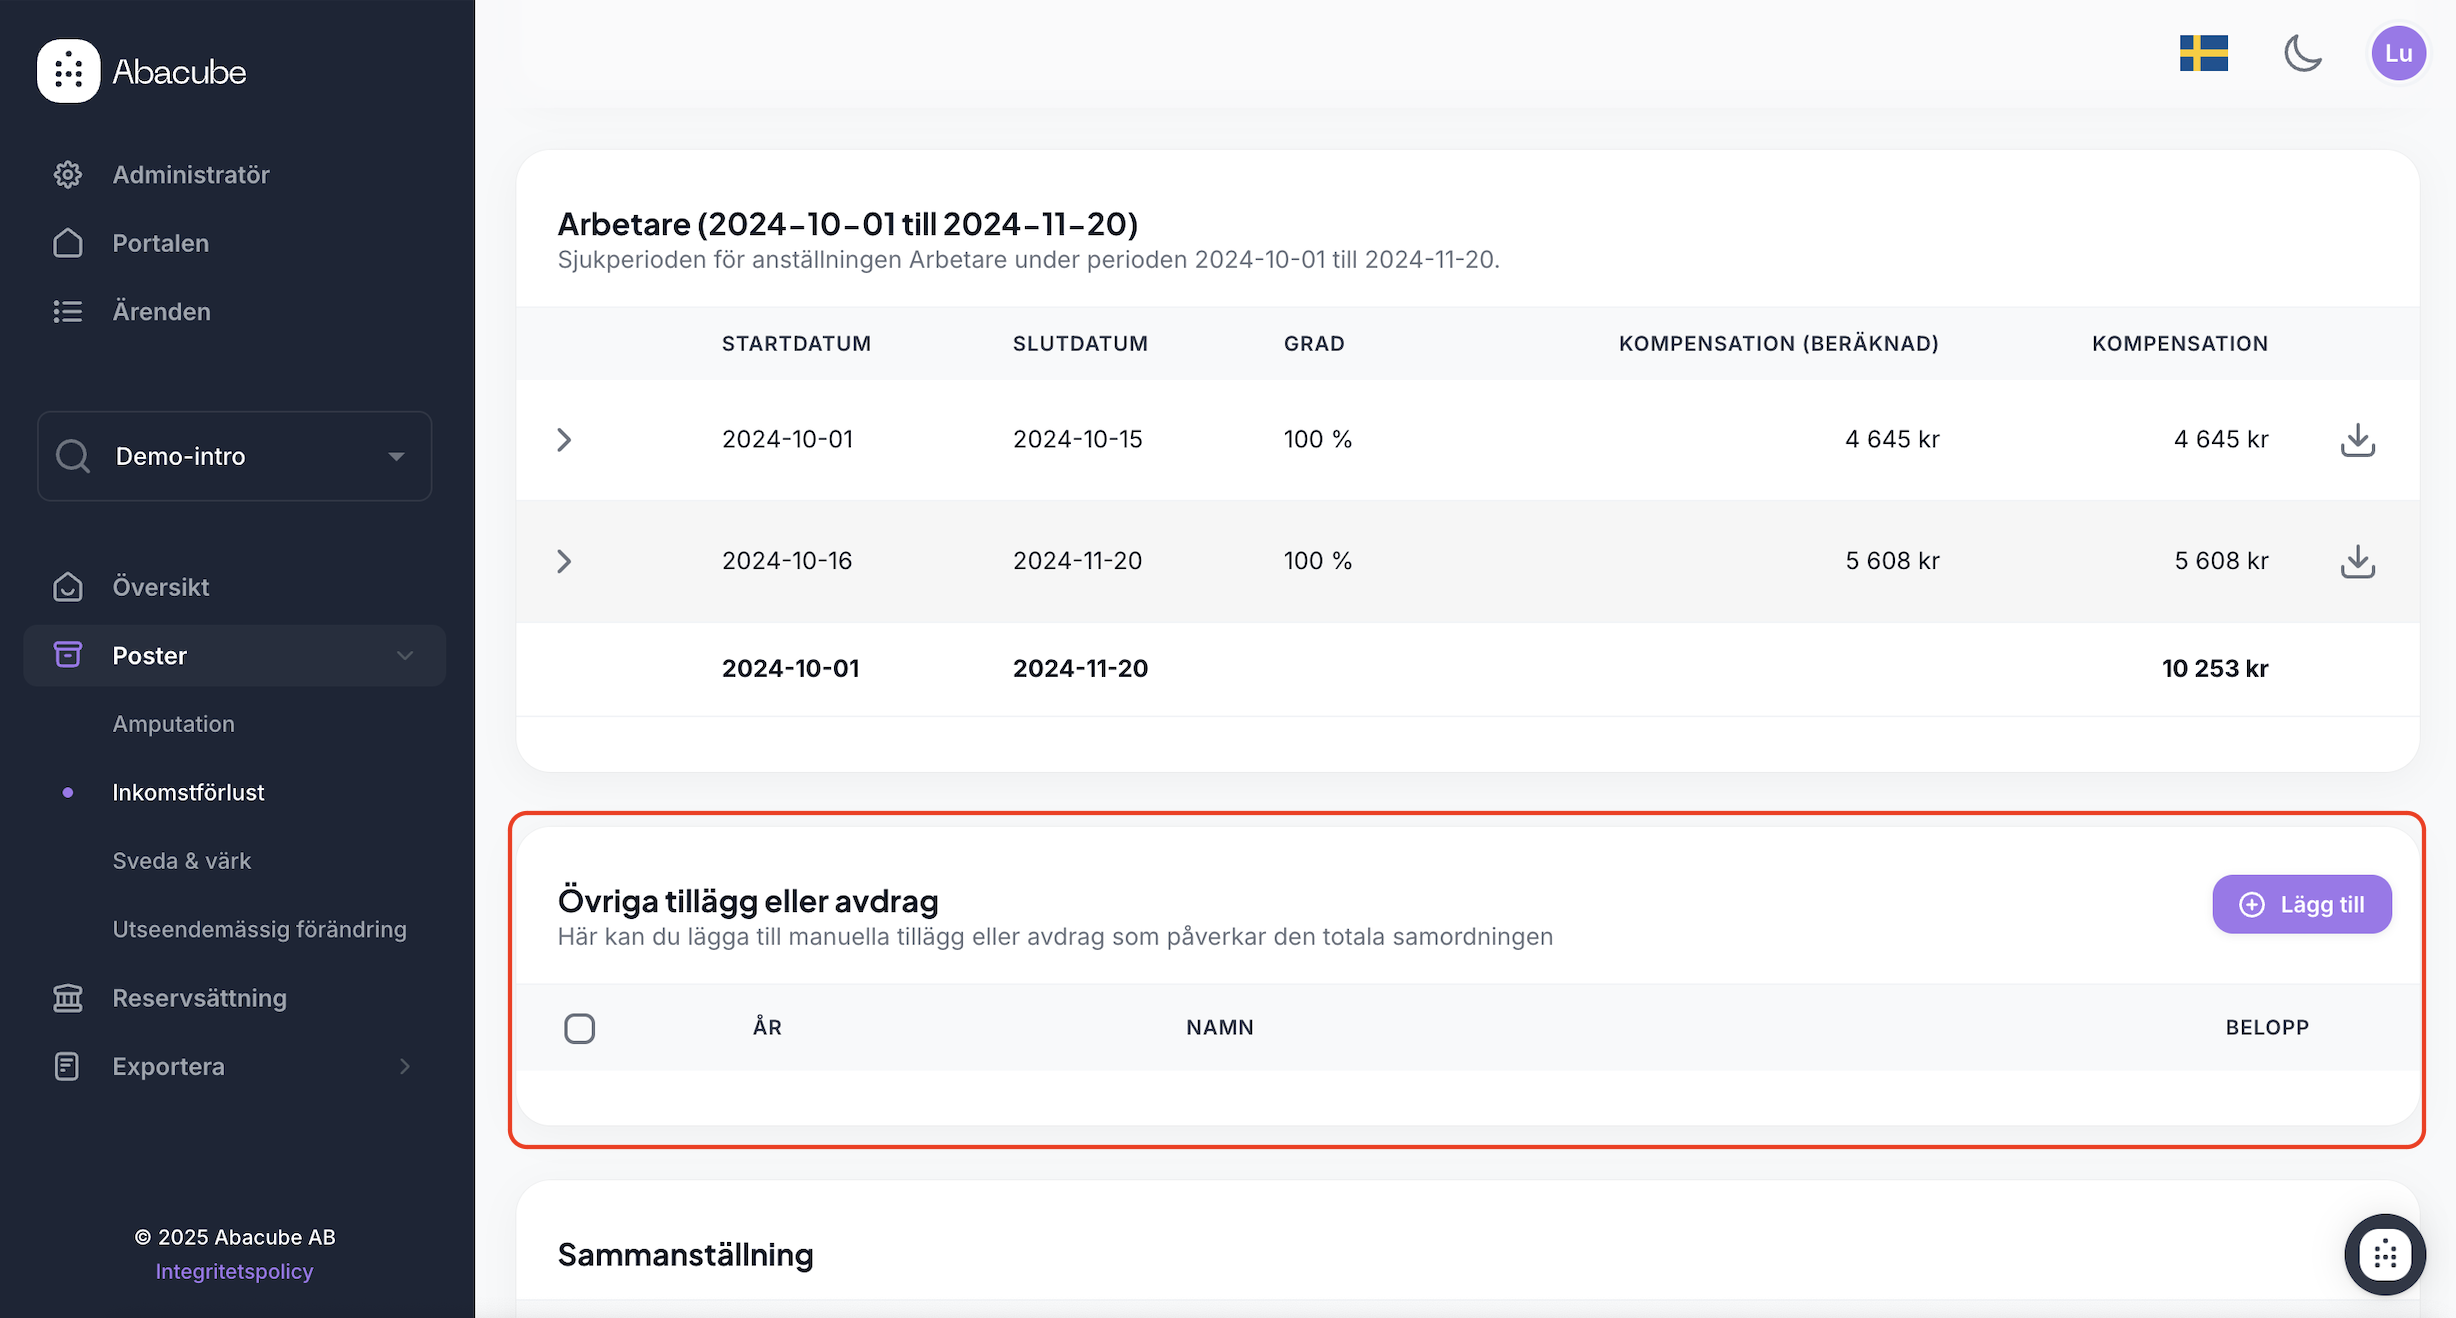Open the Demo-intro case dropdown
The width and height of the screenshot is (2456, 1318).
pos(235,456)
